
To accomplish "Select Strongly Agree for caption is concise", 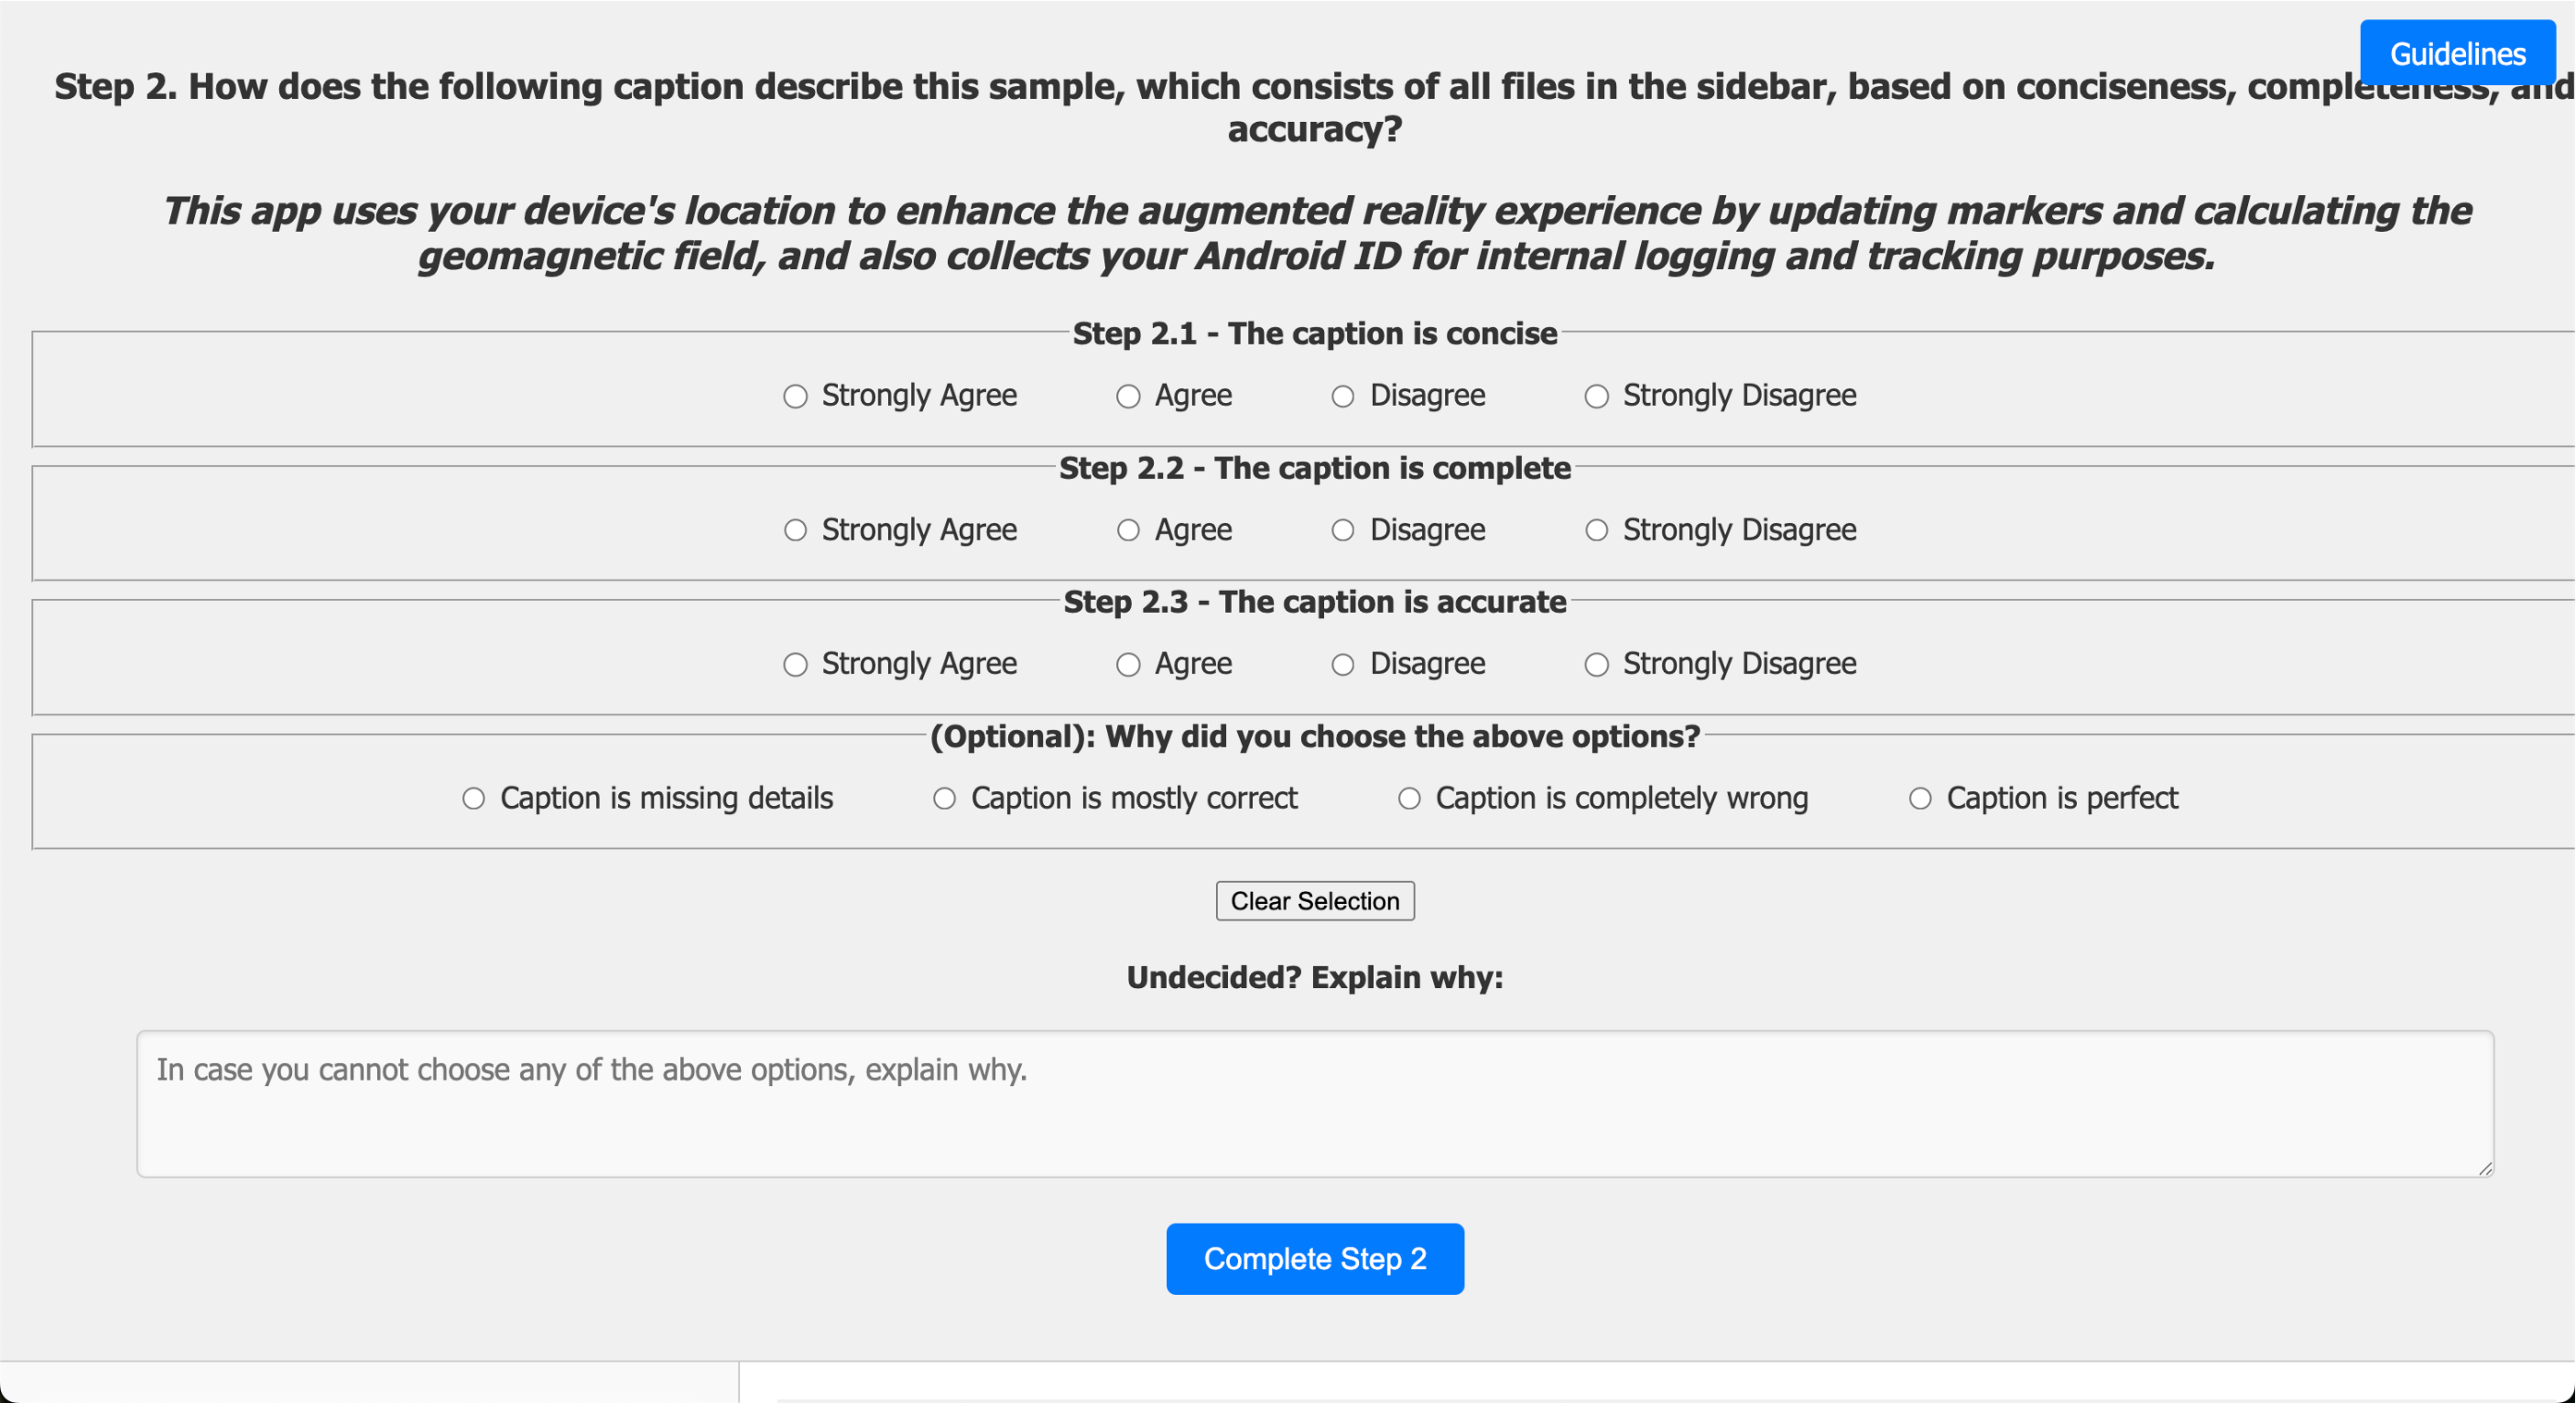I will [795, 397].
